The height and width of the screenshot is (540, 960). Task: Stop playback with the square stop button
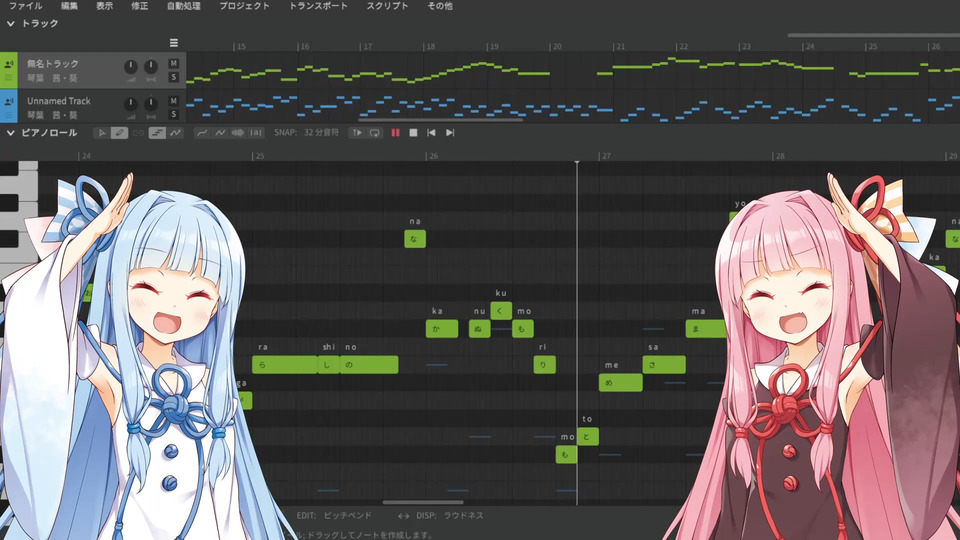(413, 133)
